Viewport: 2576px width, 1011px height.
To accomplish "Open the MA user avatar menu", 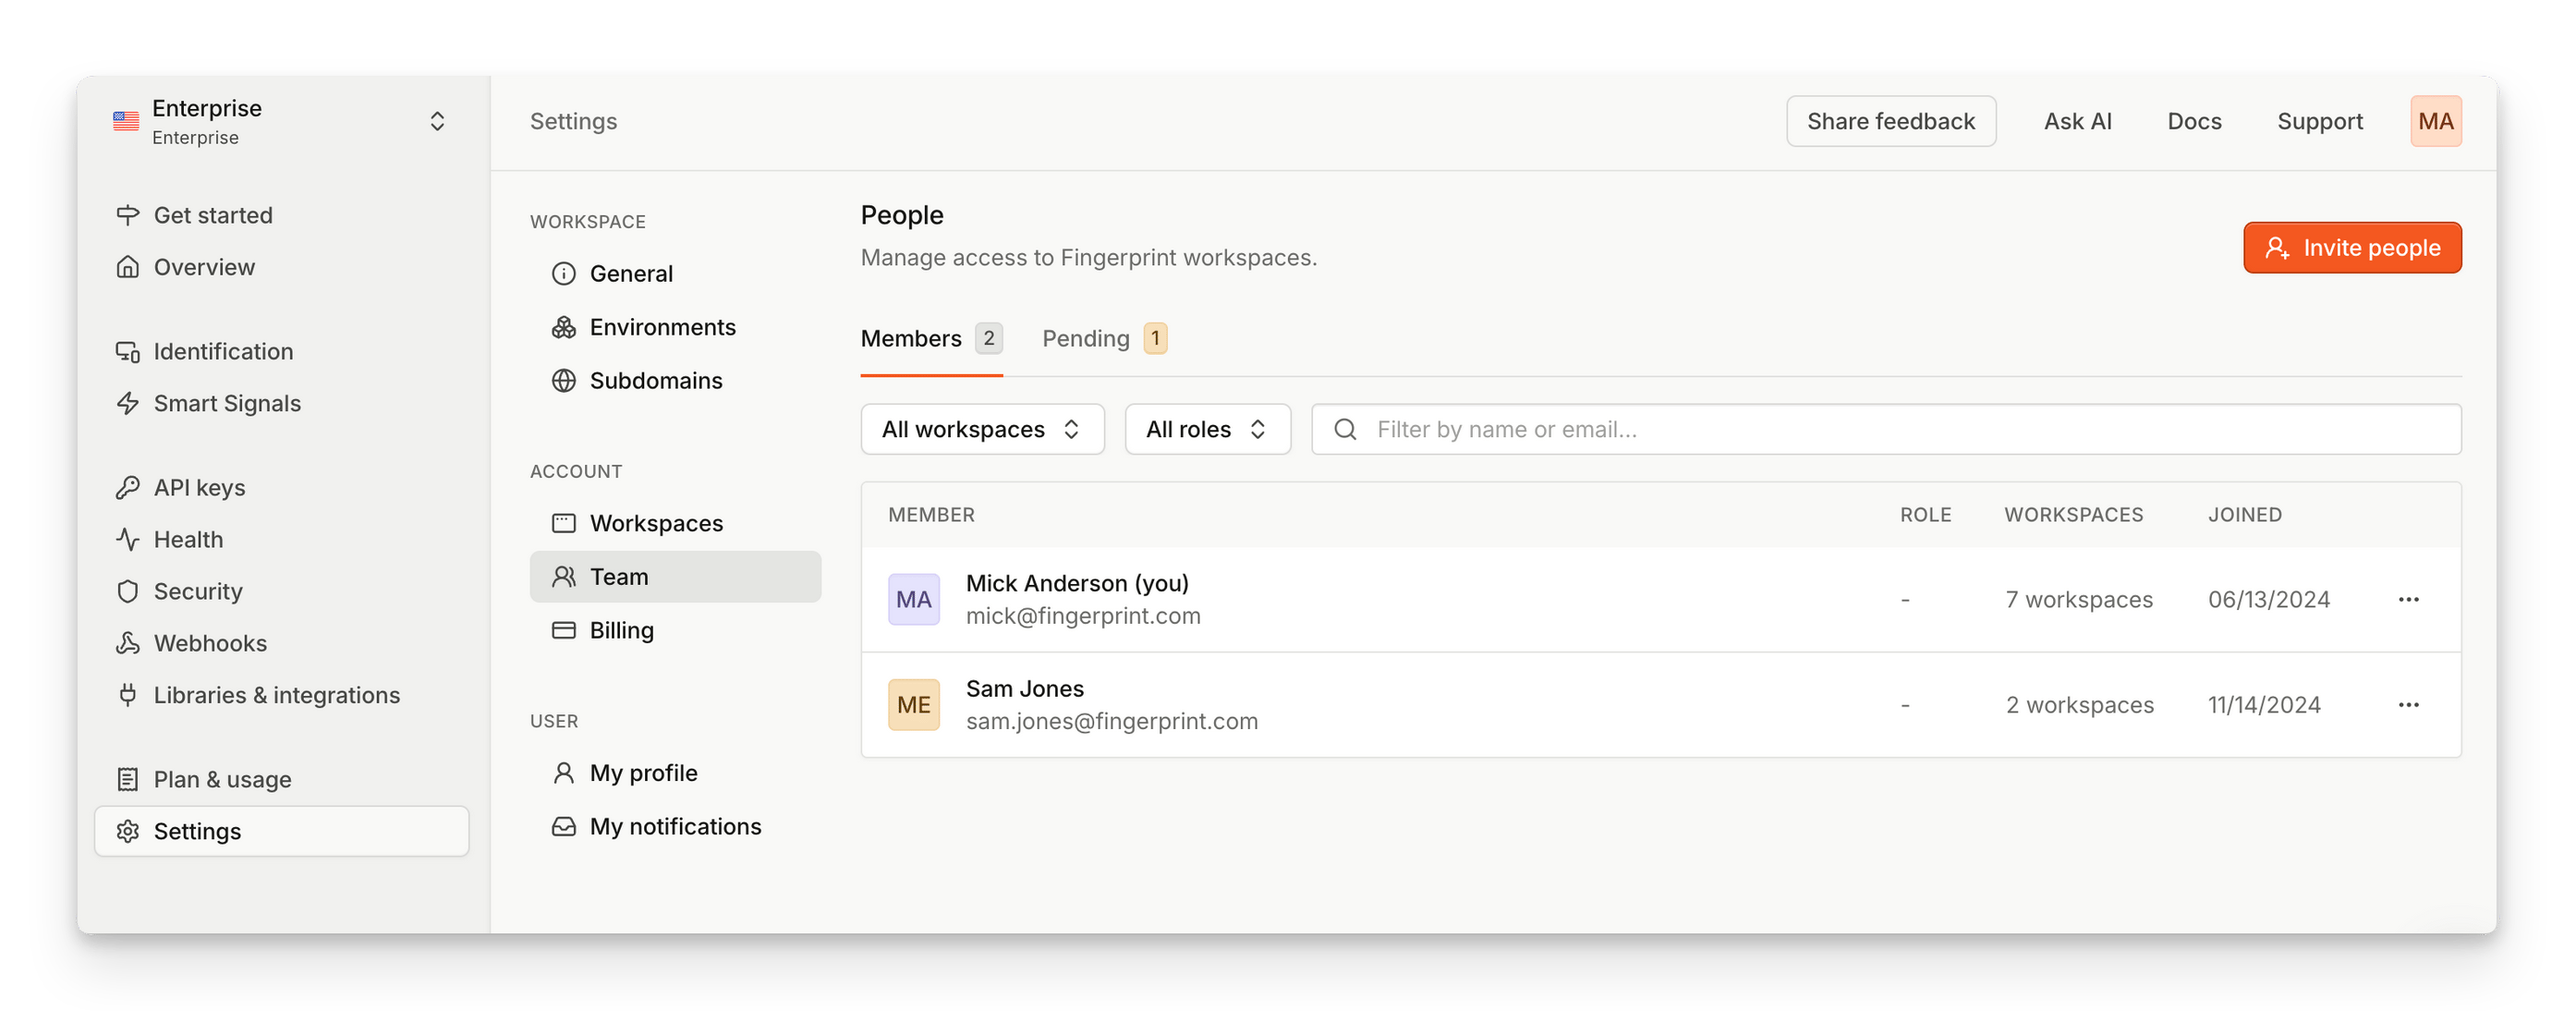I will coord(2435,121).
